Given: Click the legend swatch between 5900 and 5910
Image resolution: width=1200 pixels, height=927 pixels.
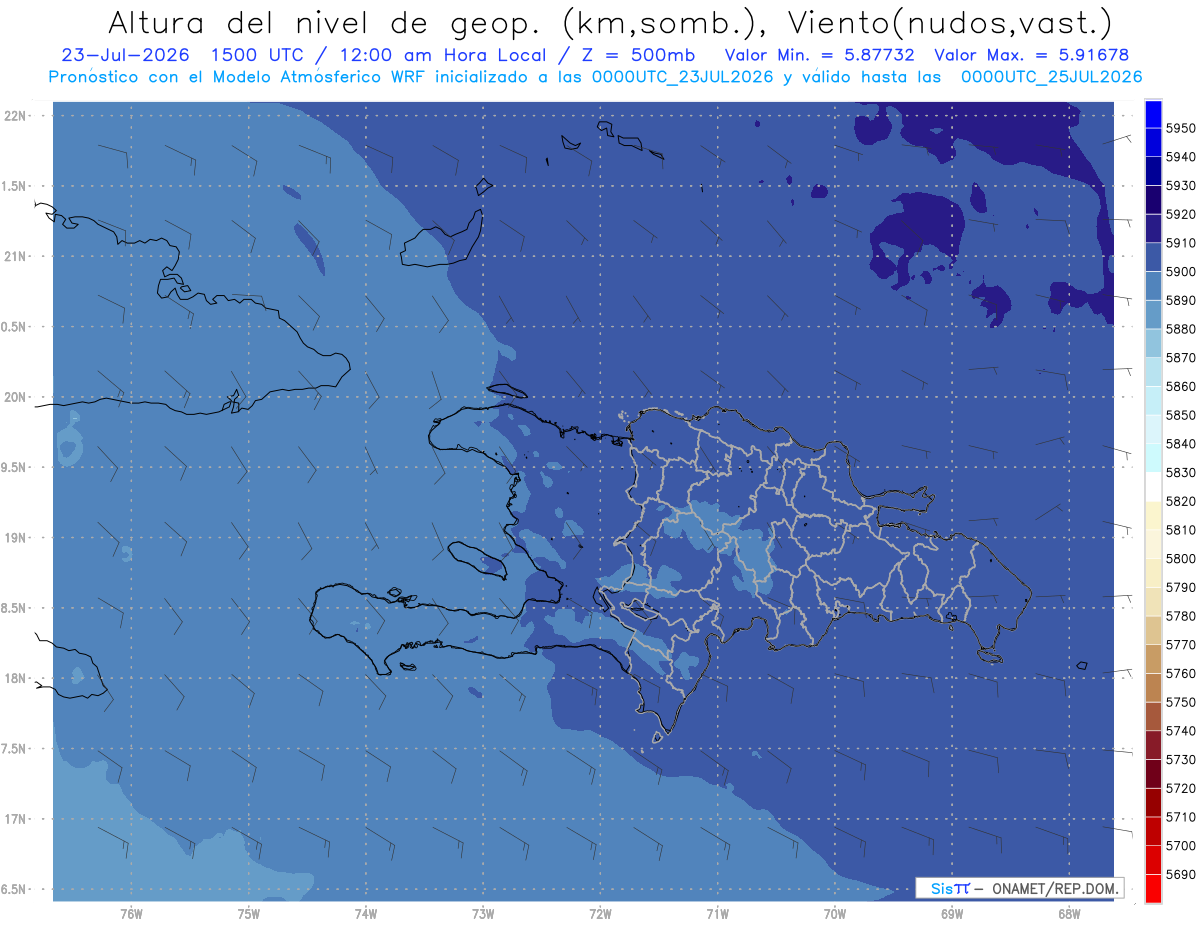Looking at the screenshot, I should (x=1153, y=257).
